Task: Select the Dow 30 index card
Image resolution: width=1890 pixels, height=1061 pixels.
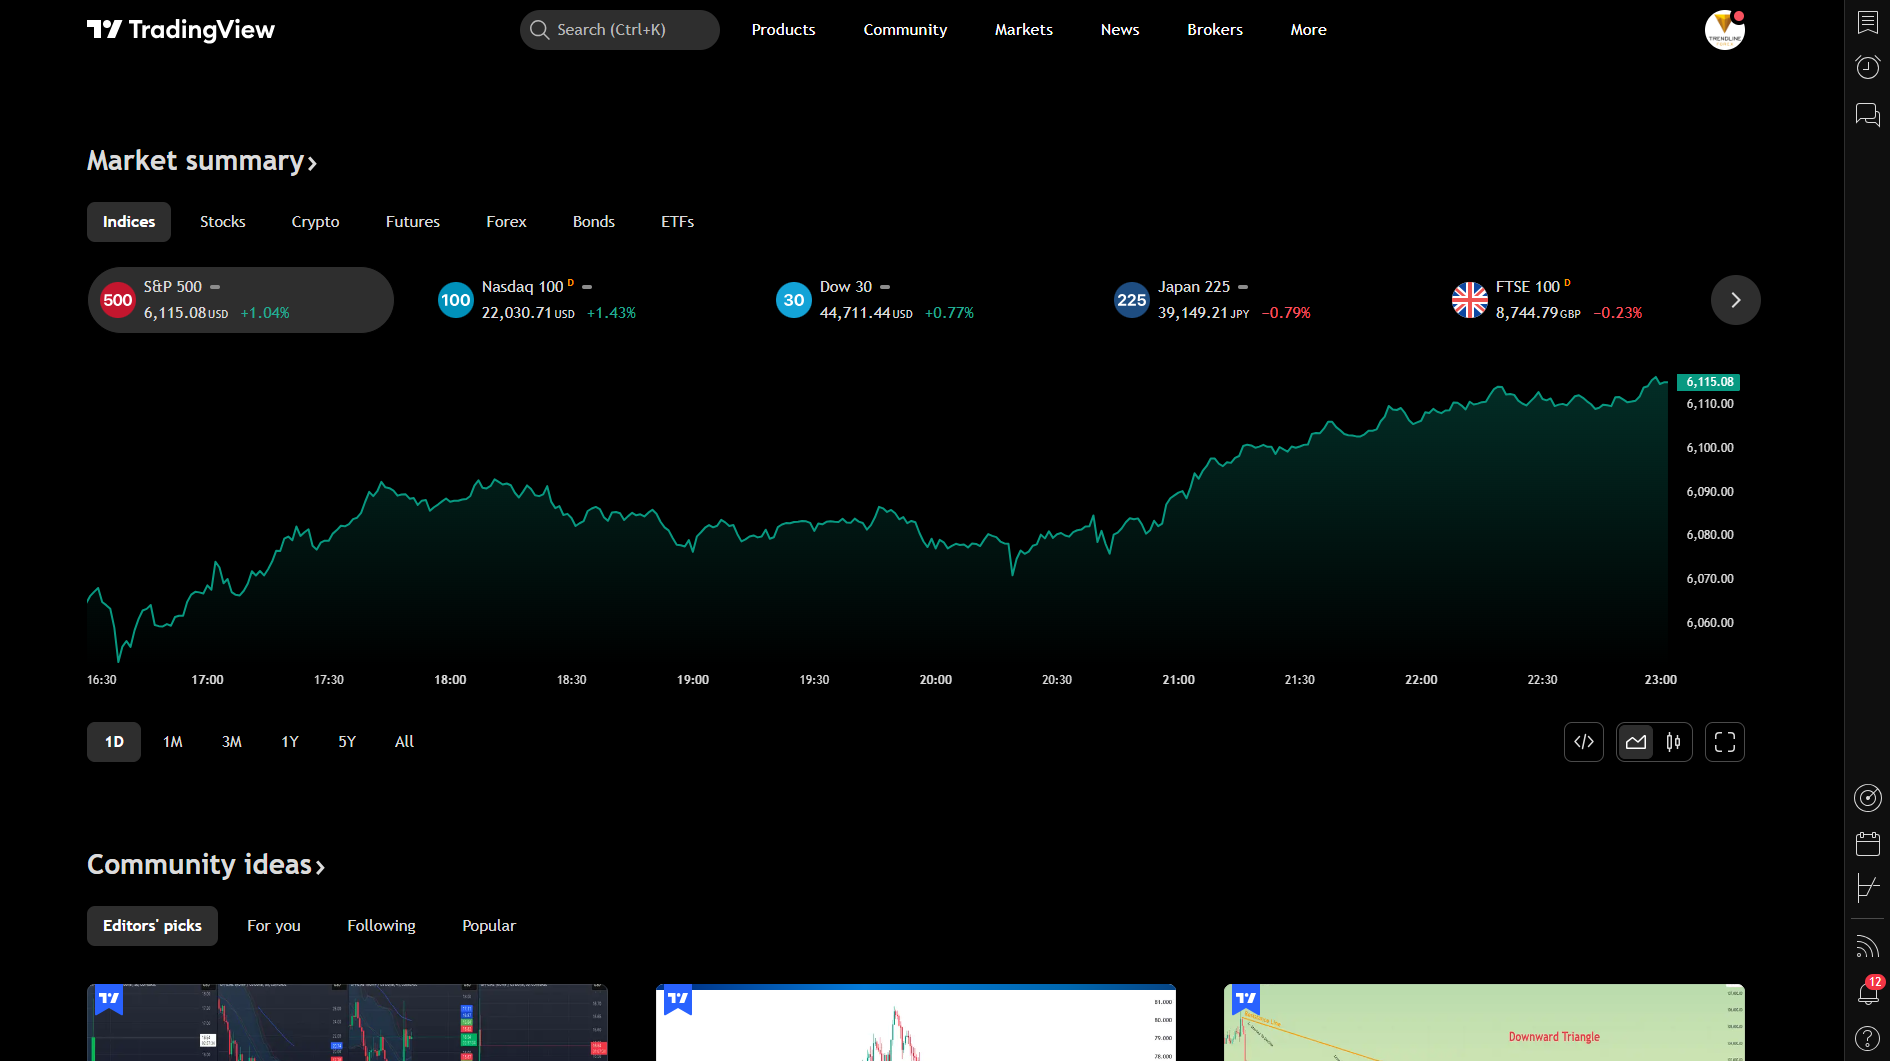Action: pos(917,300)
